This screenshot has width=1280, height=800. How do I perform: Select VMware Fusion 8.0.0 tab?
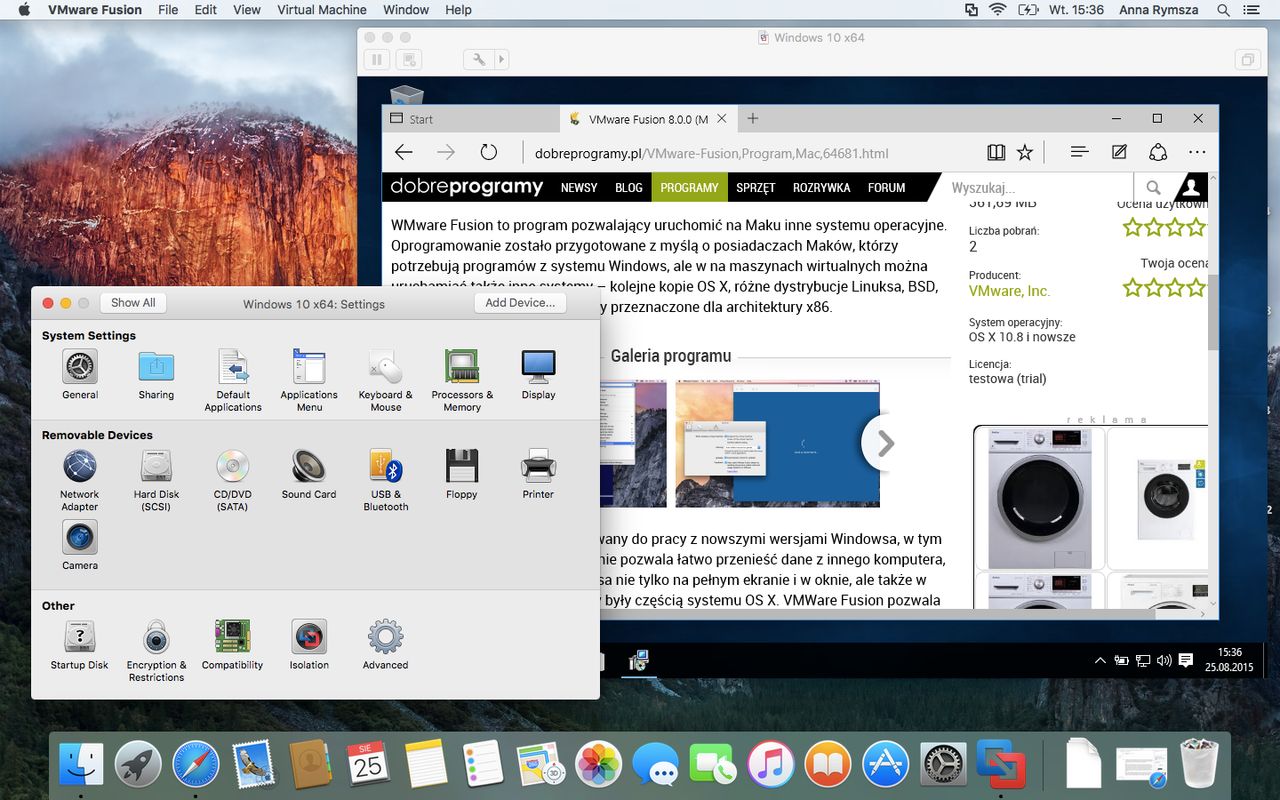click(648, 119)
